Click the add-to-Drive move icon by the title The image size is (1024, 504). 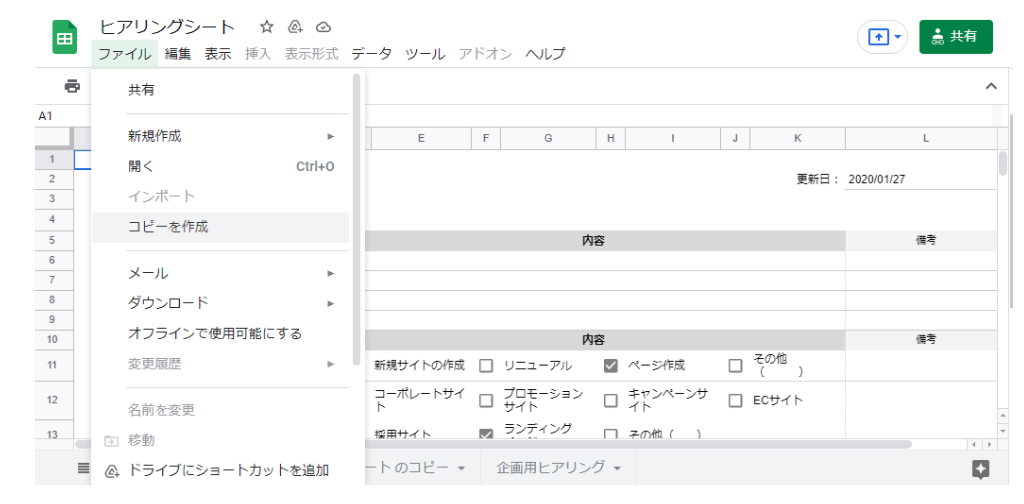295,27
